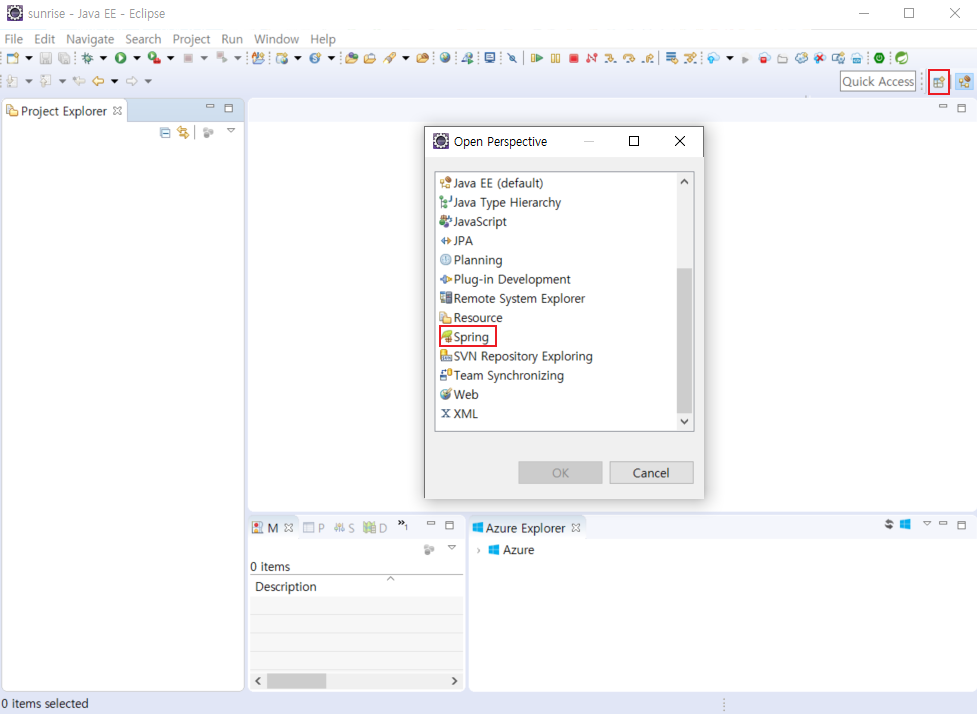Select the Project Explorer tab

(64, 111)
